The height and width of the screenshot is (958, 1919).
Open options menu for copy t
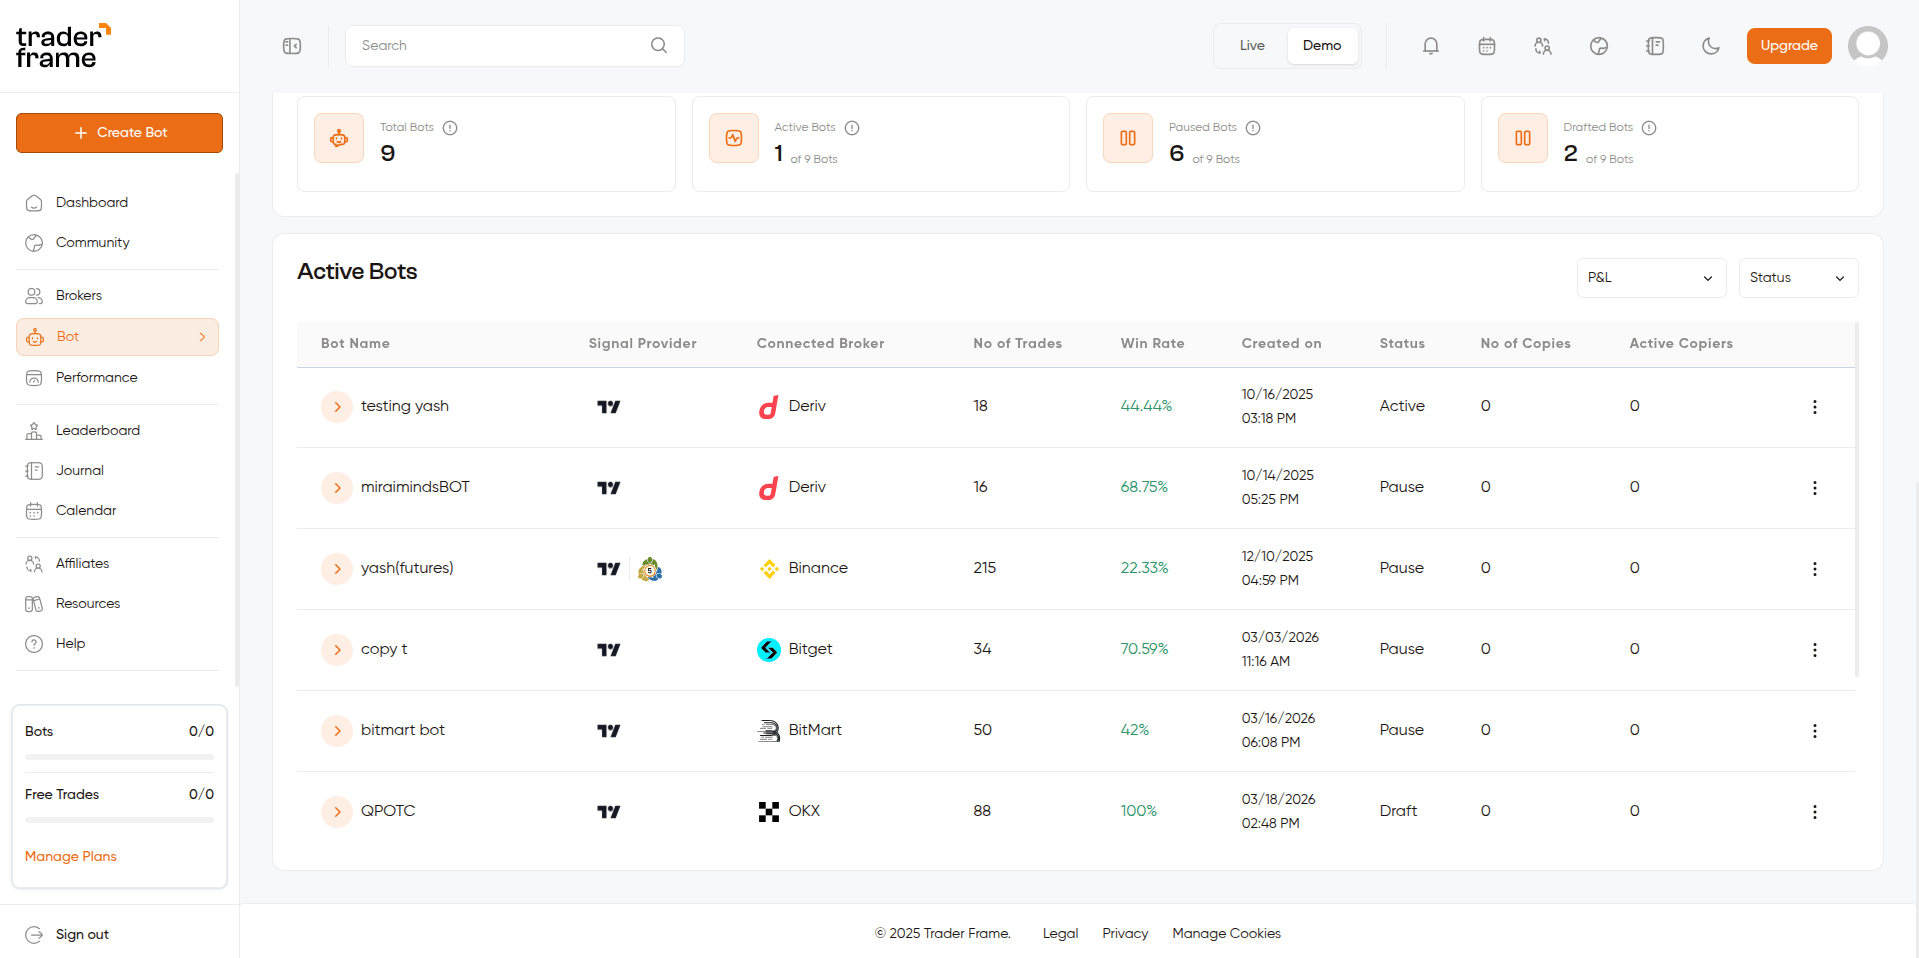pyautogui.click(x=1815, y=650)
